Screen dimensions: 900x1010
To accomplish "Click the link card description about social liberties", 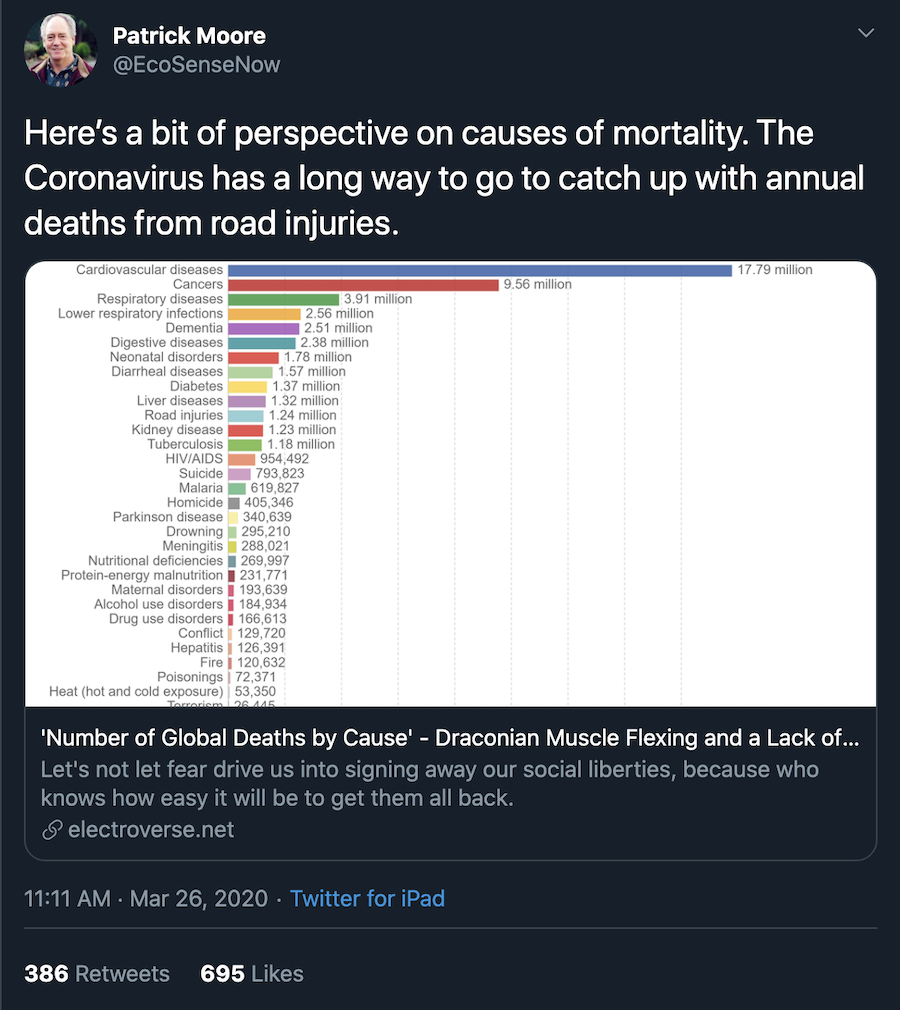I will click(430, 783).
